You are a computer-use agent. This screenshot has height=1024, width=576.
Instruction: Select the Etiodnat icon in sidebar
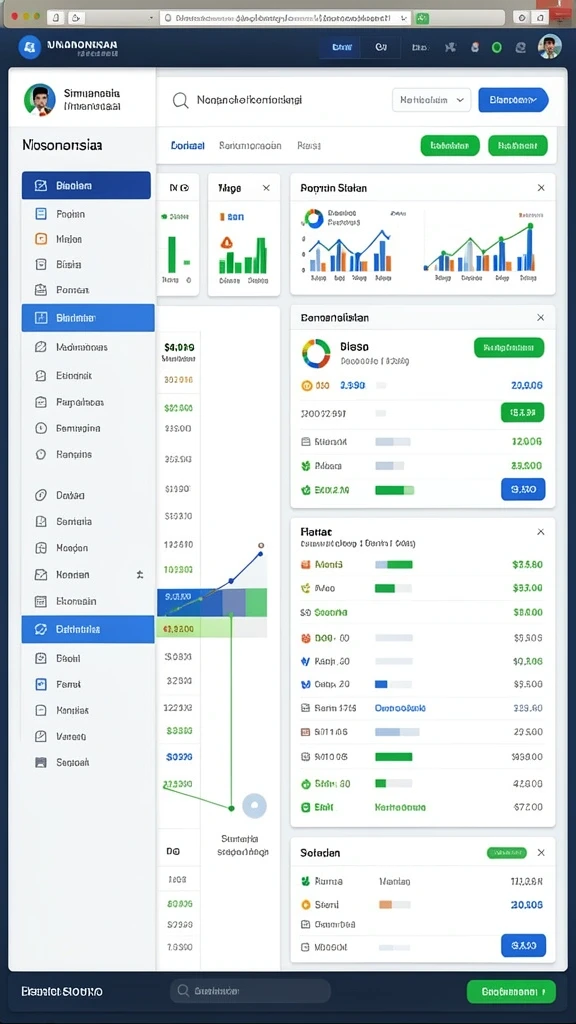click(x=40, y=376)
